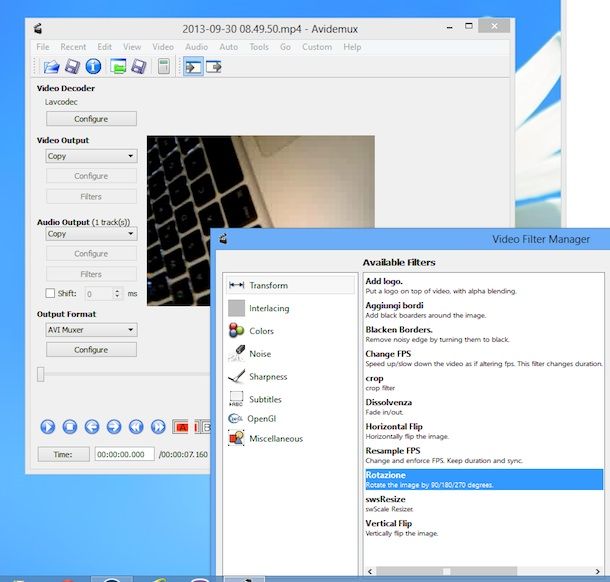Toggle the output preview mode icon
The image size is (610, 582).
[x=214, y=67]
